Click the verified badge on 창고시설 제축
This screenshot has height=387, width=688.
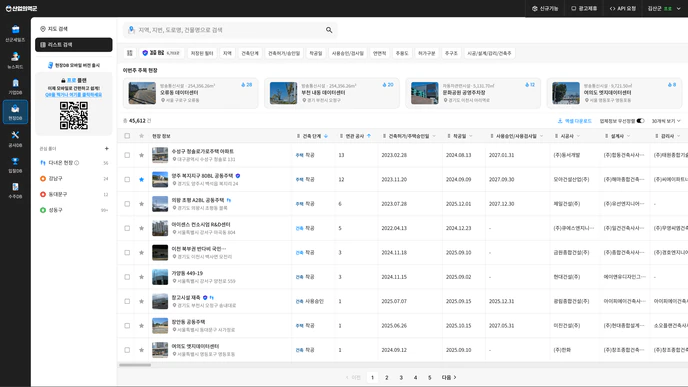coord(205,297)
